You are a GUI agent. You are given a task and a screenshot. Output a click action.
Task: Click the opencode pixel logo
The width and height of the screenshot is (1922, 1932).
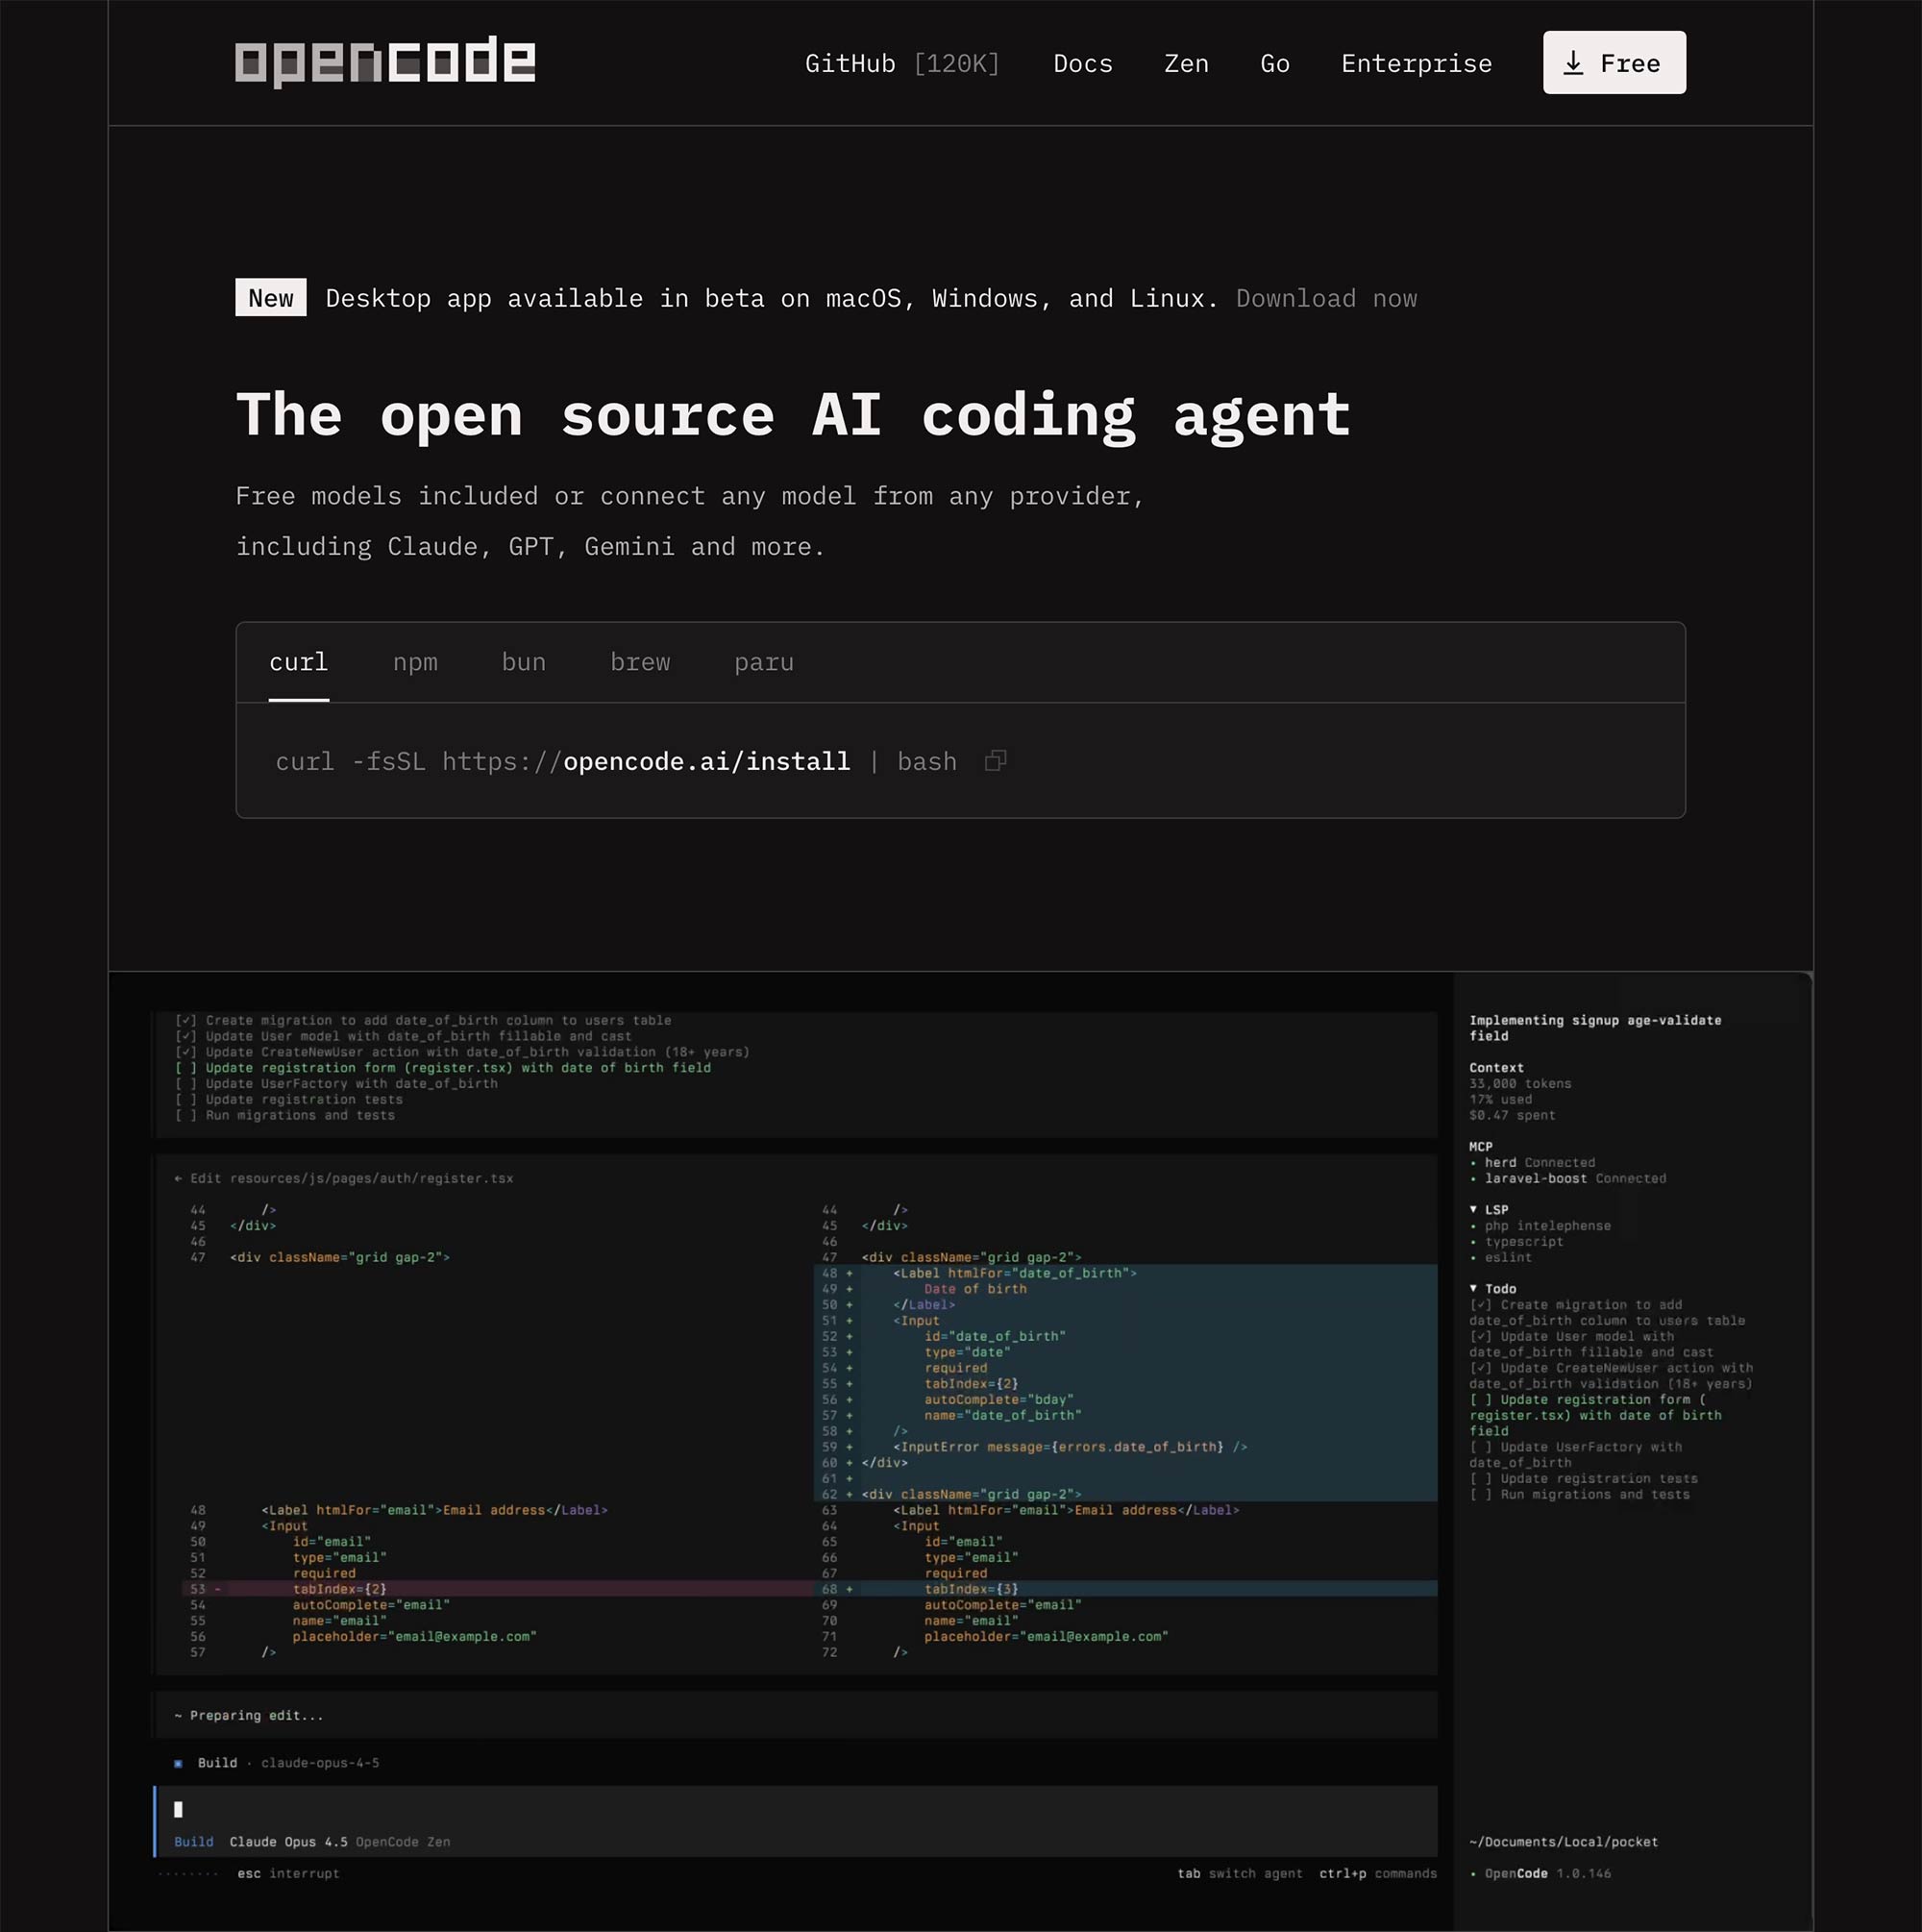click(385, 62)
